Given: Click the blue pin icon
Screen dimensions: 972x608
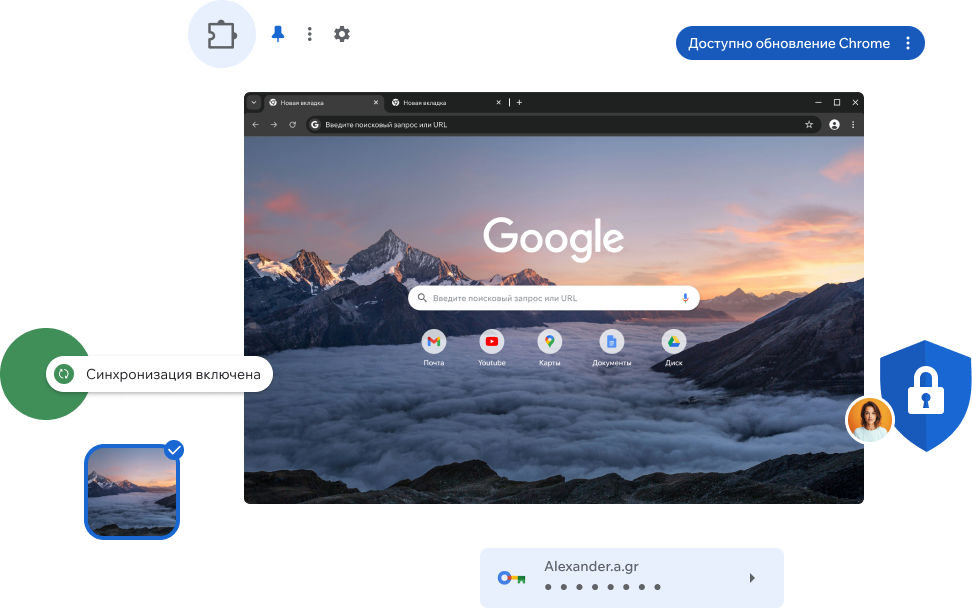Looking at the screenshot, I should tap(278, 34).
